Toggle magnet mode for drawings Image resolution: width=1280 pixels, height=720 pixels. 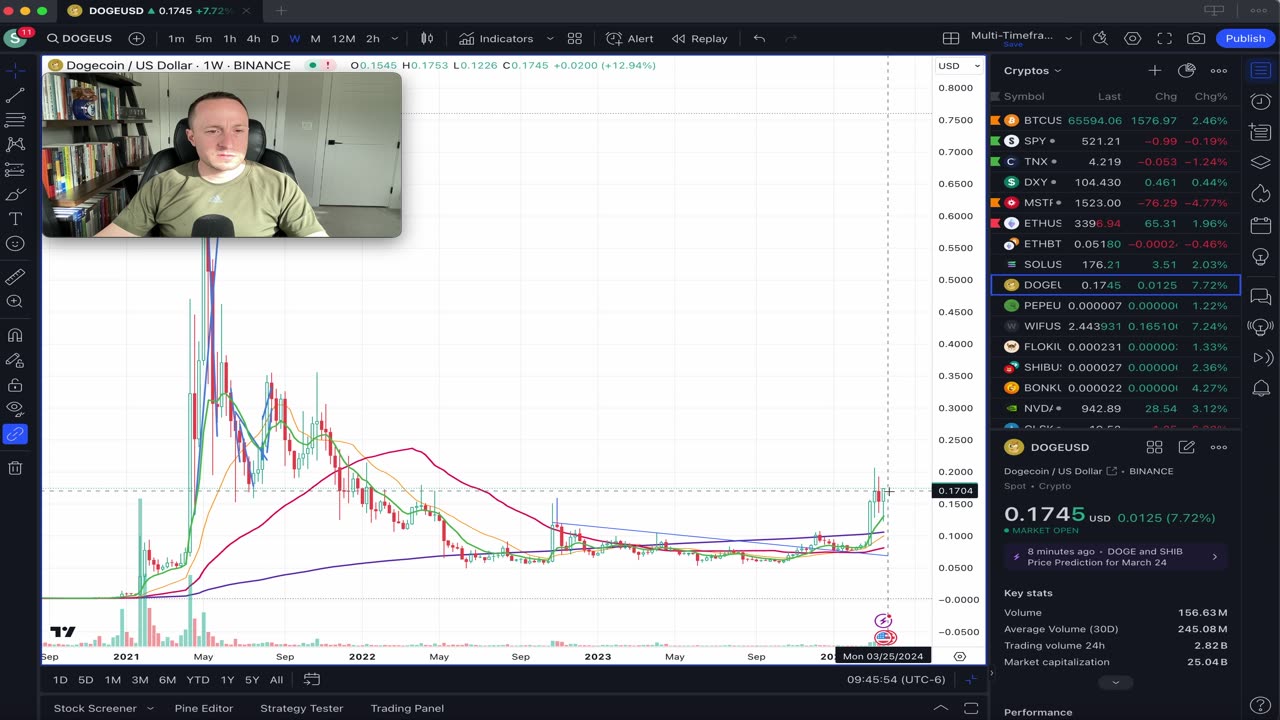pyautogui.click(x=15, y=335)
